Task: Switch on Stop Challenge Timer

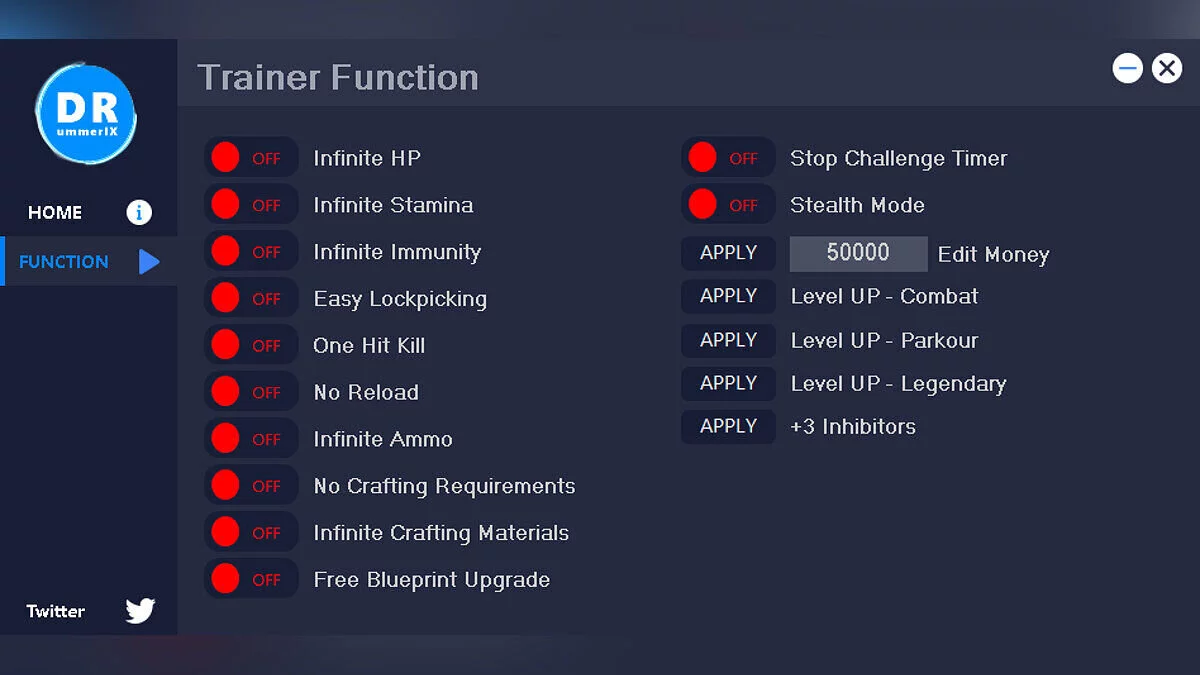Action: coord(728,158)
